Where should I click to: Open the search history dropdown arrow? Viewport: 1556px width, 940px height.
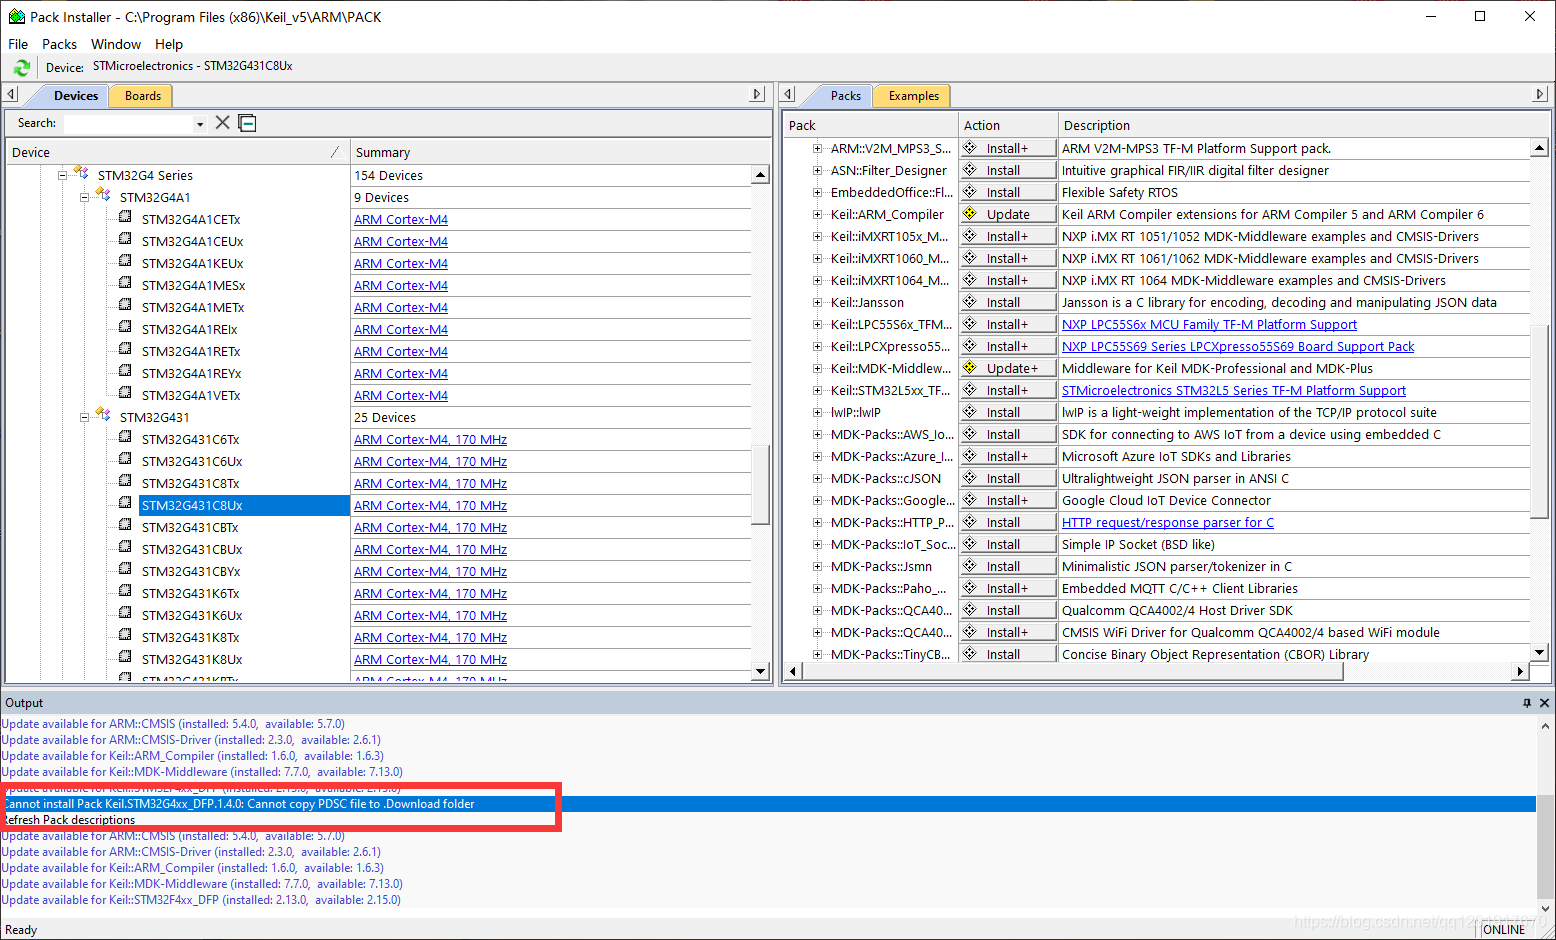pos(200,124)
